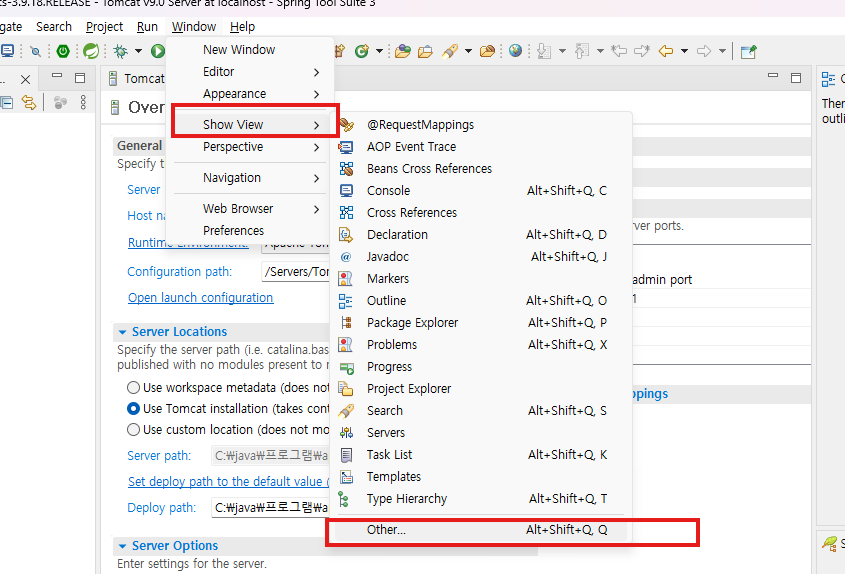Open Package Explorer view
The width and height of the screenshot is (845, 574).
[x=480, y=323]
